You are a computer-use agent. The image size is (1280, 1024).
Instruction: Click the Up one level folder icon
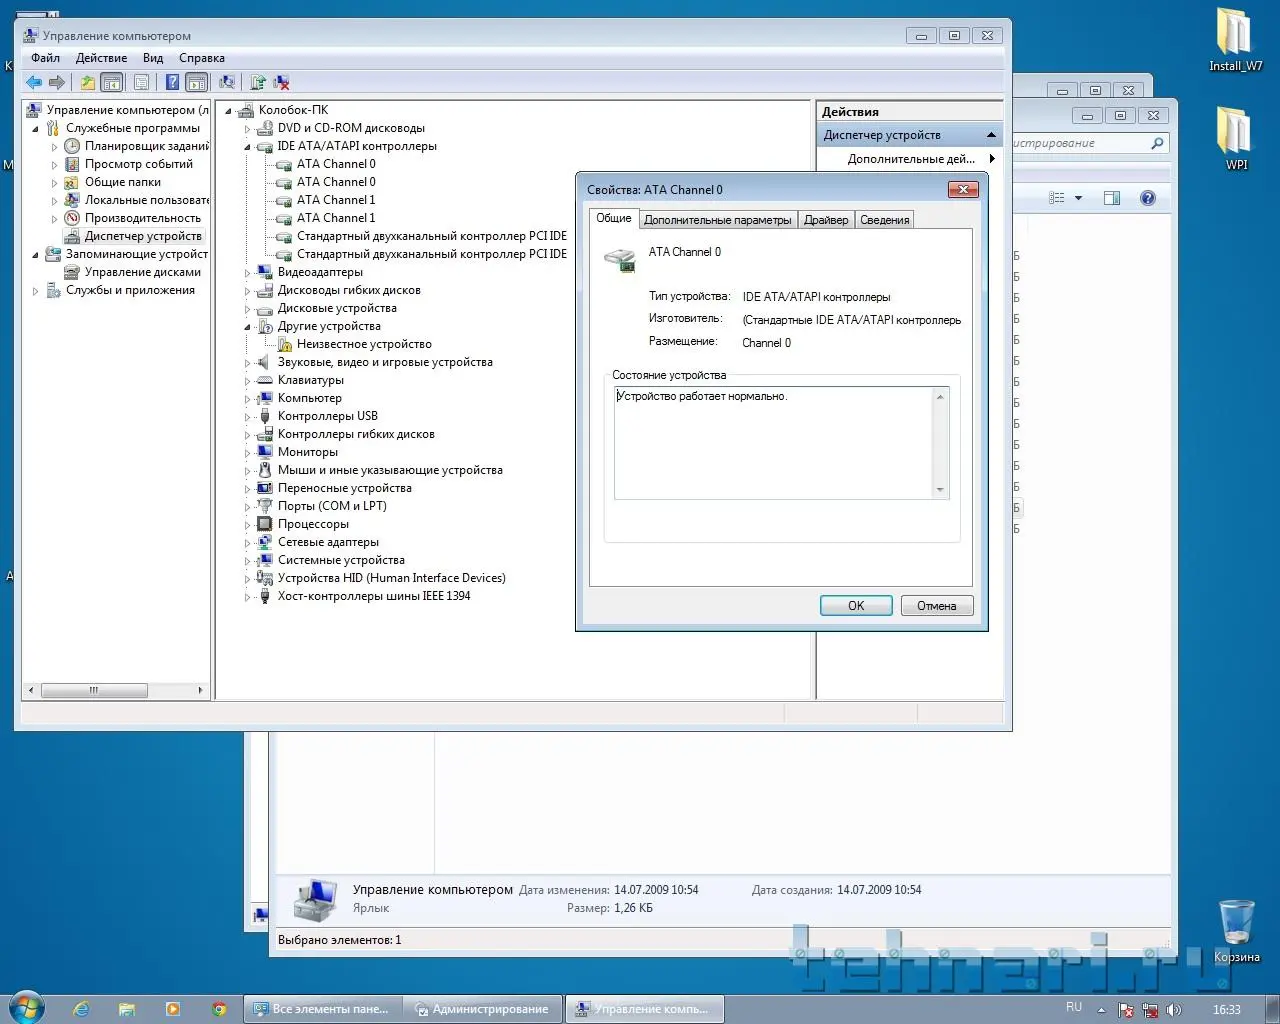click(88, 83)
